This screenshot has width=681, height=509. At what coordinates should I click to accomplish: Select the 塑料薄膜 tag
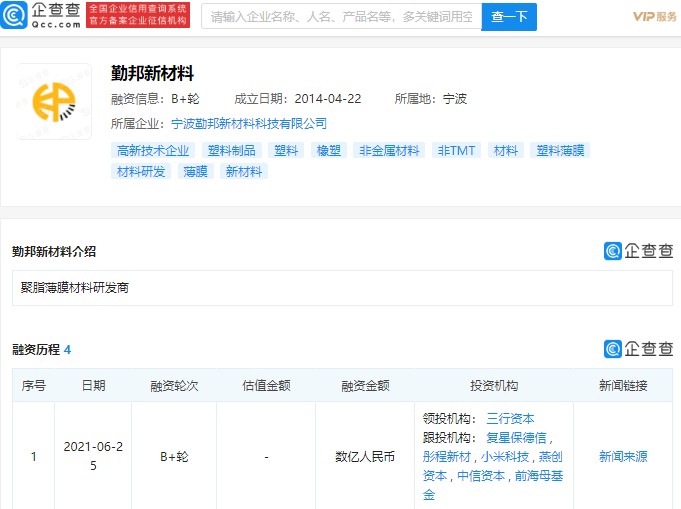[560, 150]
